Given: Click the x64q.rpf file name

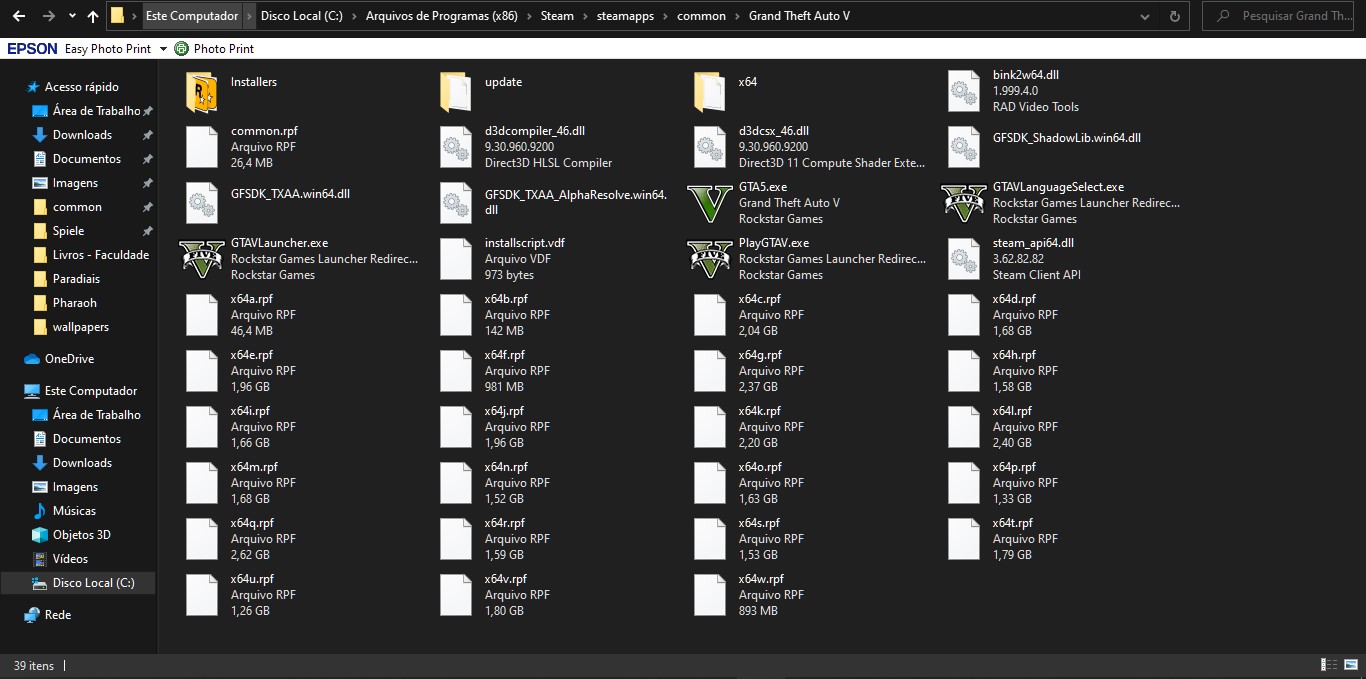Looking at the screenshot, I should click(x=252, y=523).
